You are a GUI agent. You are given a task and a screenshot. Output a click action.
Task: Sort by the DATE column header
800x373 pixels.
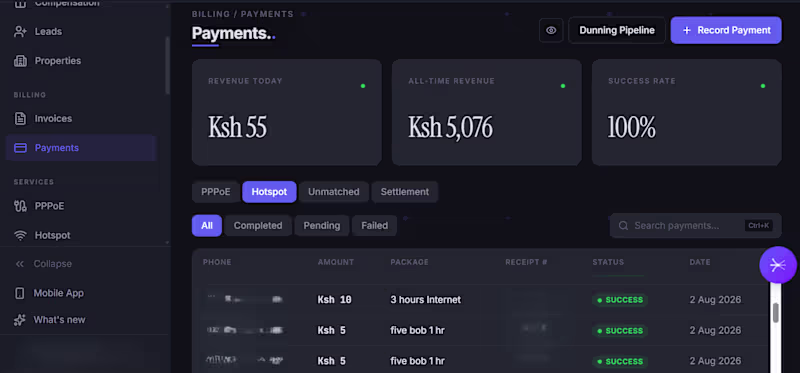pyautogui.click(x=700, y=262)
